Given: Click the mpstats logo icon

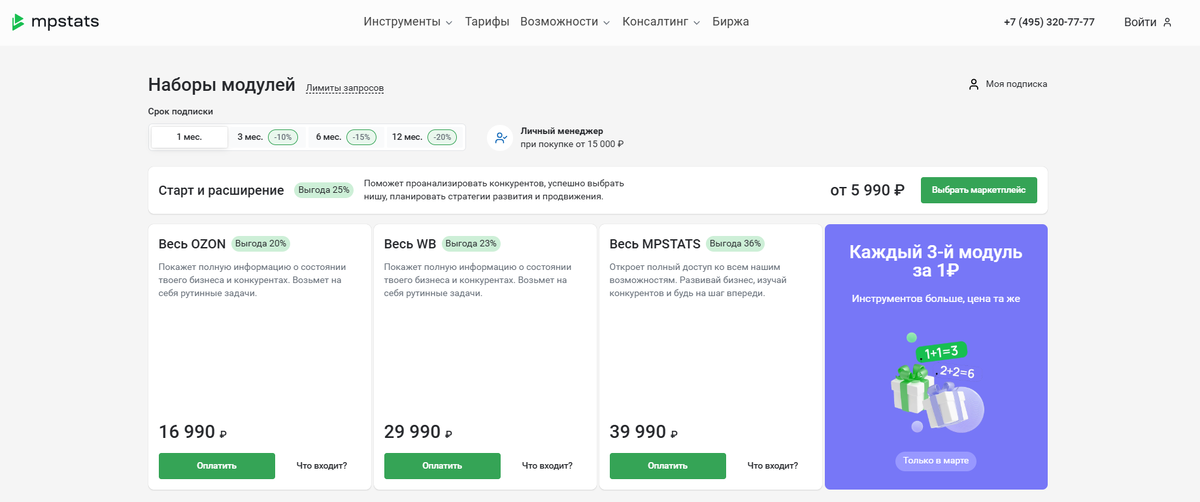Looking at the screenshot, I should tap(18, 22).
